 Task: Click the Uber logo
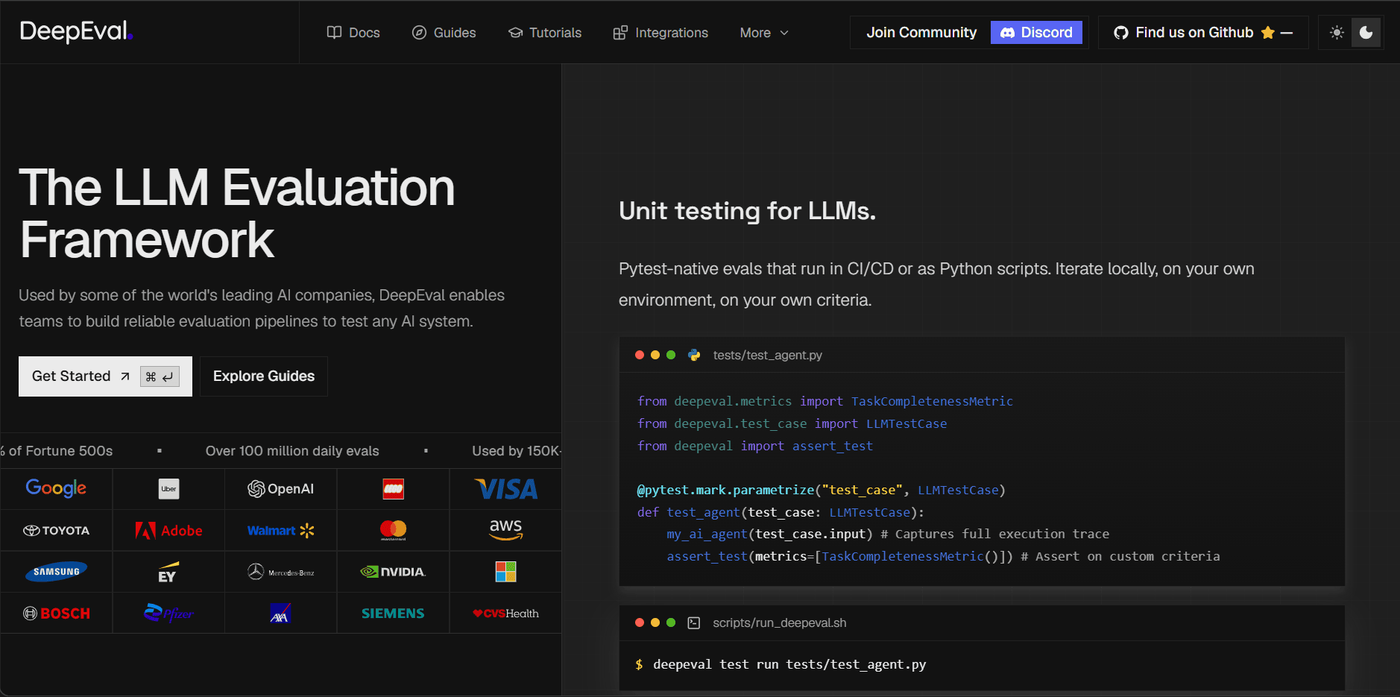(x=169, y=489)
